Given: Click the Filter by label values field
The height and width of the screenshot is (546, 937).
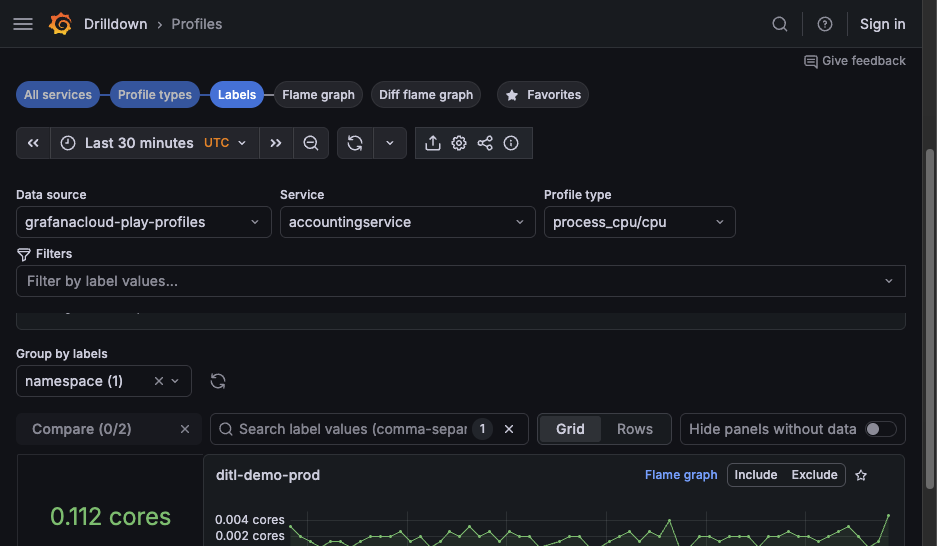Looking at the screenshot, I should [450, 281].
